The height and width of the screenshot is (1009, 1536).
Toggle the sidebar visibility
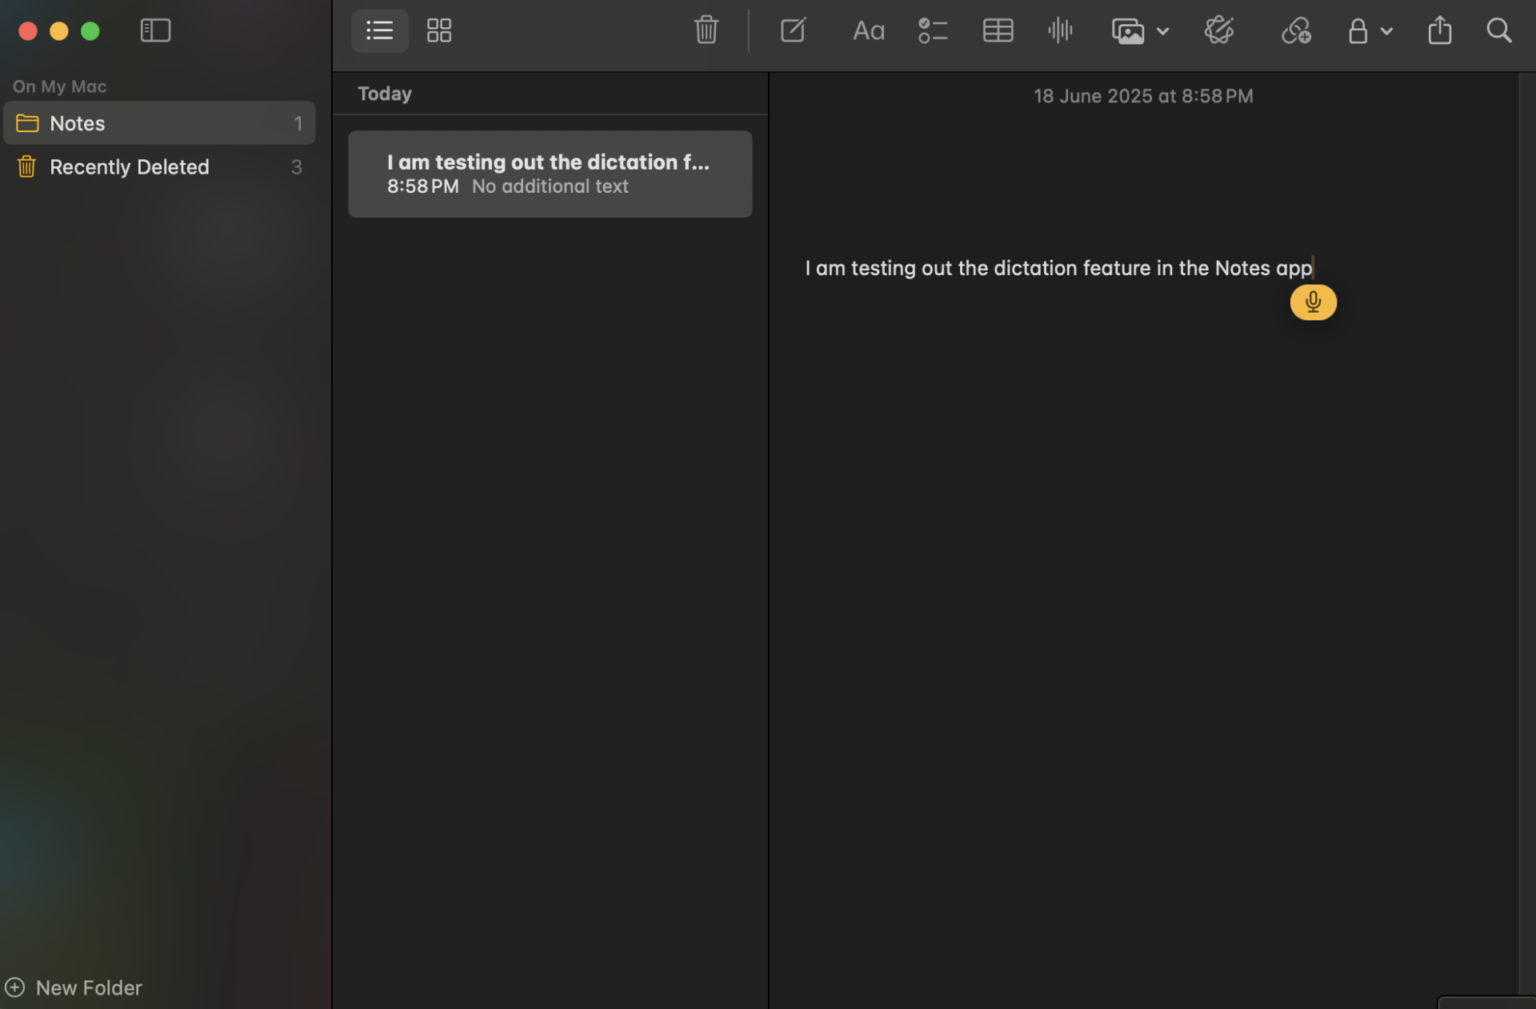(x=155, y=30)
